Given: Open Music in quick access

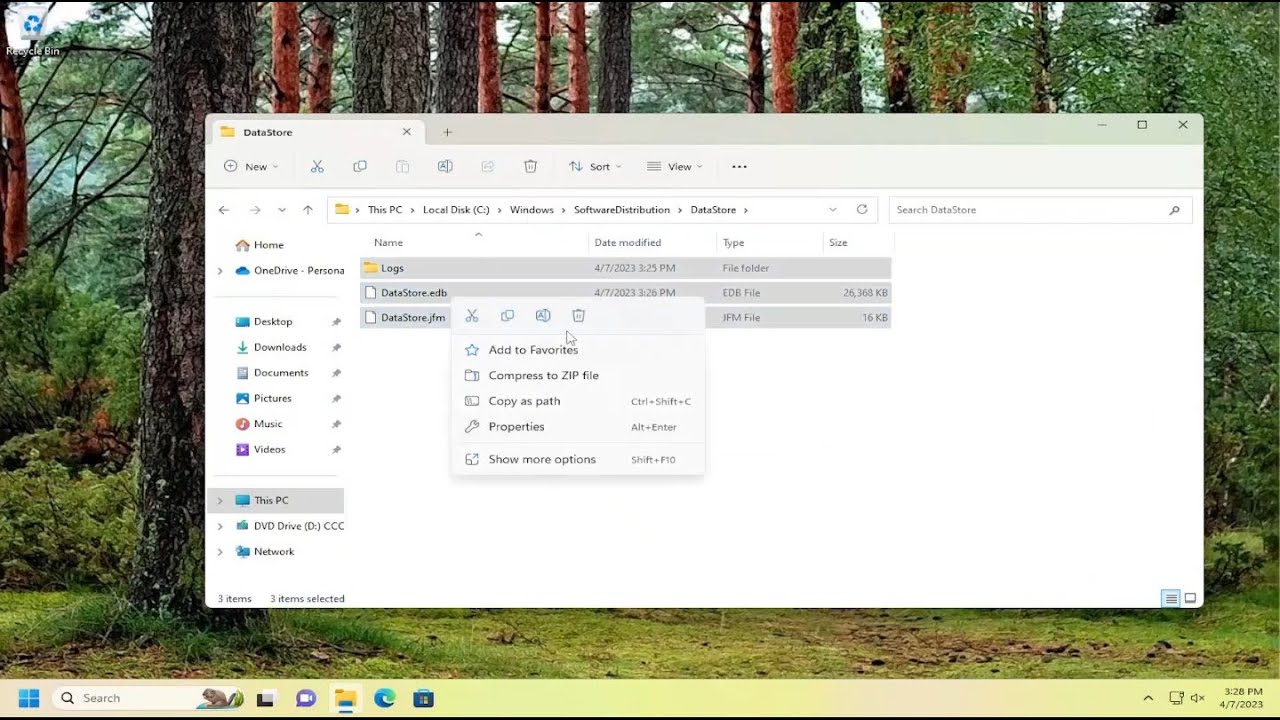Looking at the screenshot, I should pyautogui.click(x=268, y=424).
